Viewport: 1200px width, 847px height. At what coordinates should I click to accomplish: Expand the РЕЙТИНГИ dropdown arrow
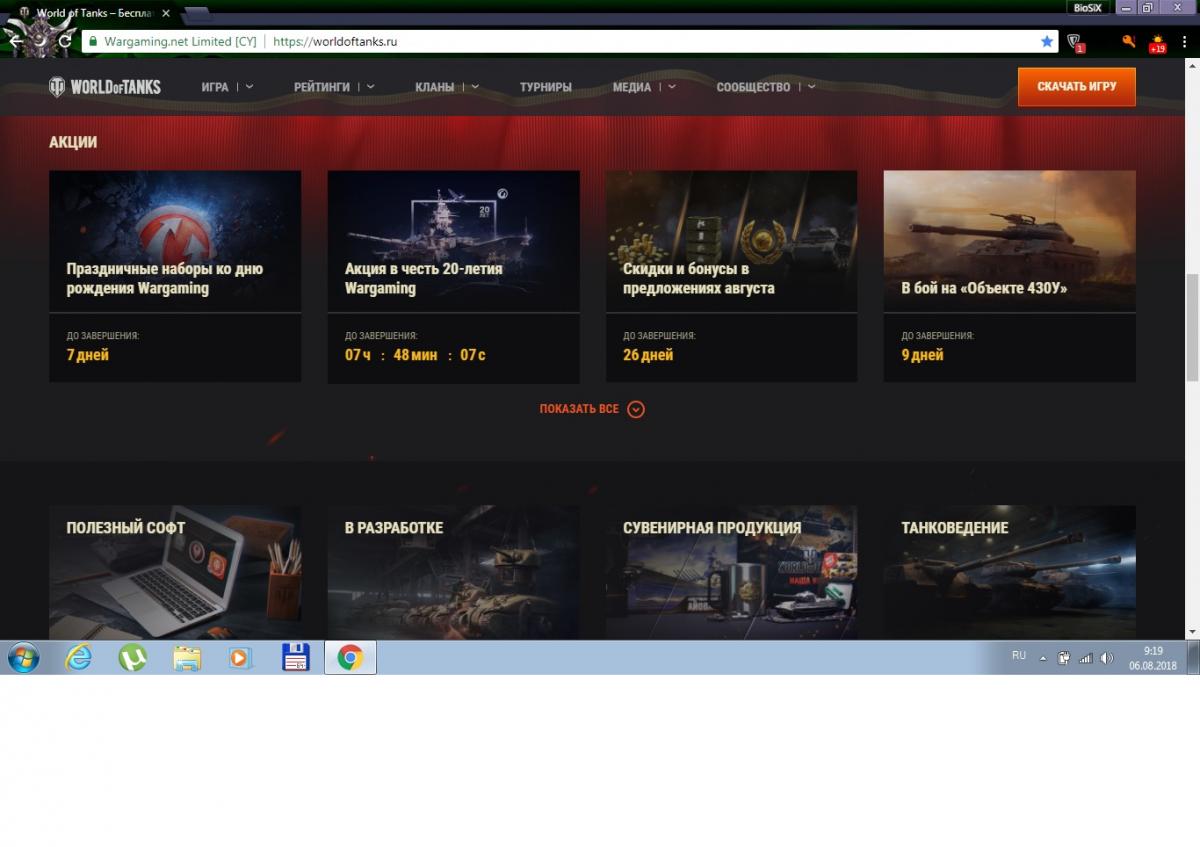[x=371, y=87]
